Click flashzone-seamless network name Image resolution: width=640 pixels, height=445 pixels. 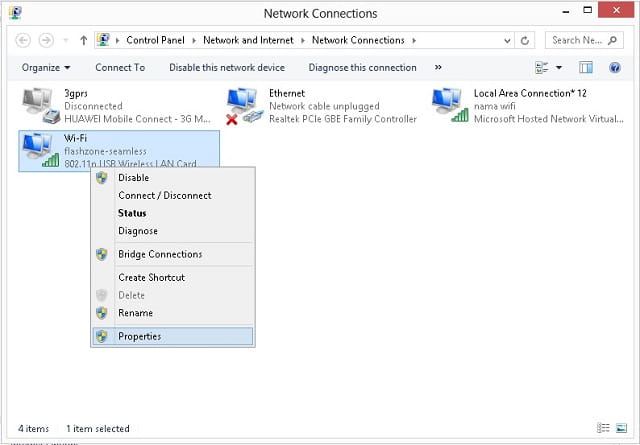click(x=105, y=151)
